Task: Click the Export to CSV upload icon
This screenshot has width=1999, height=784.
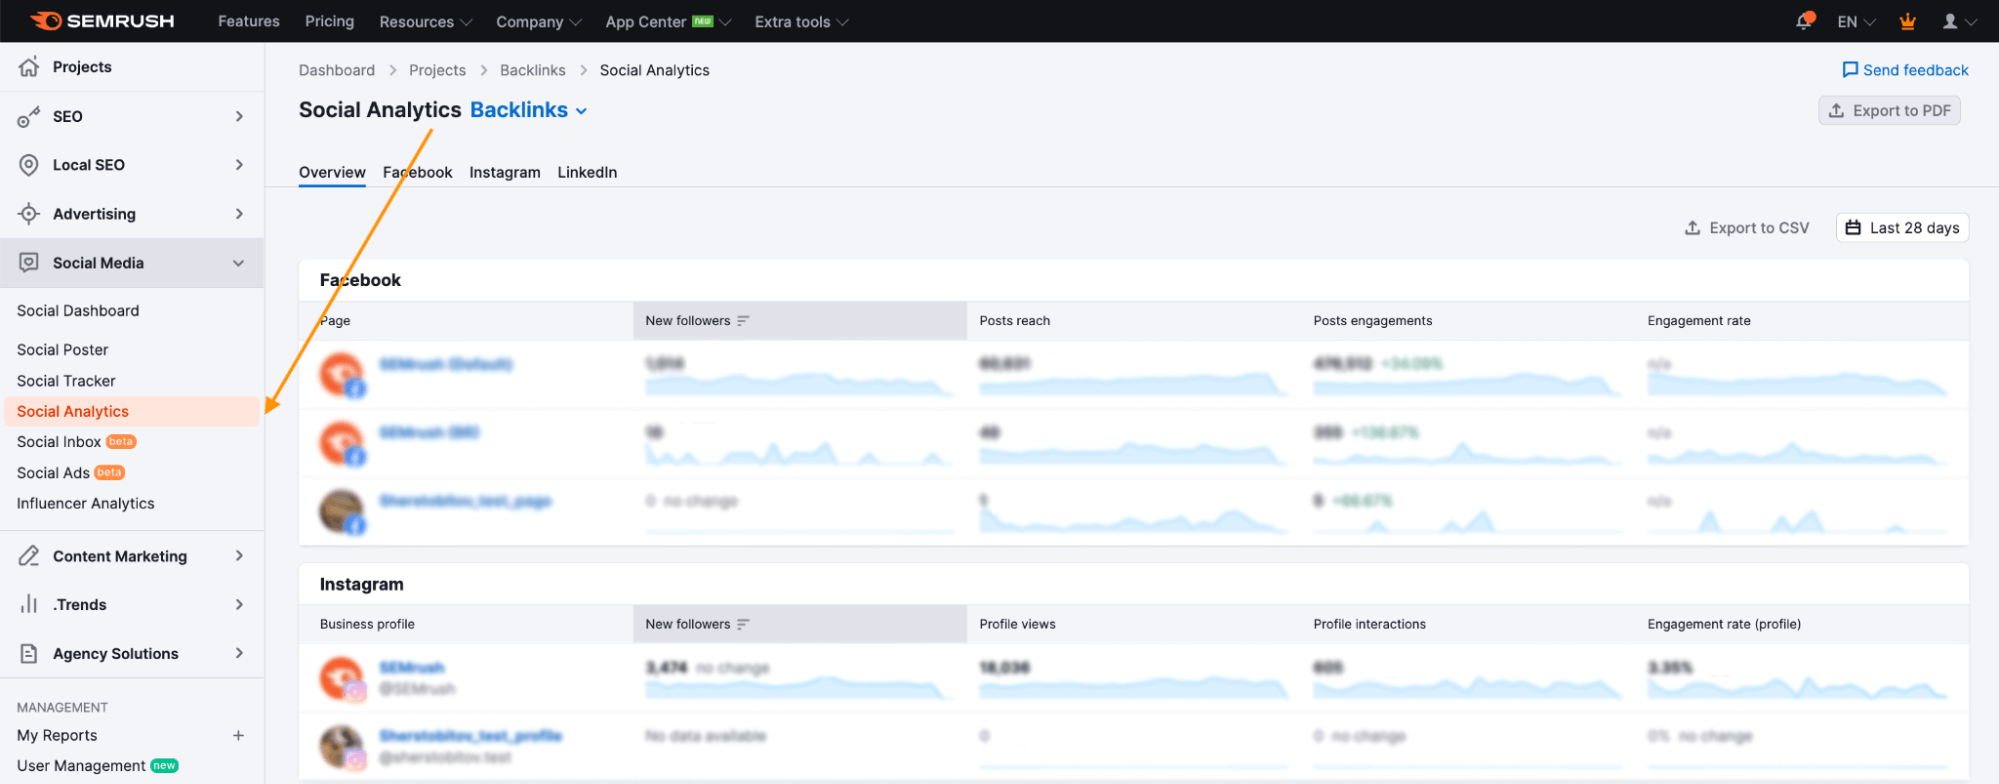Action: 1693,228
